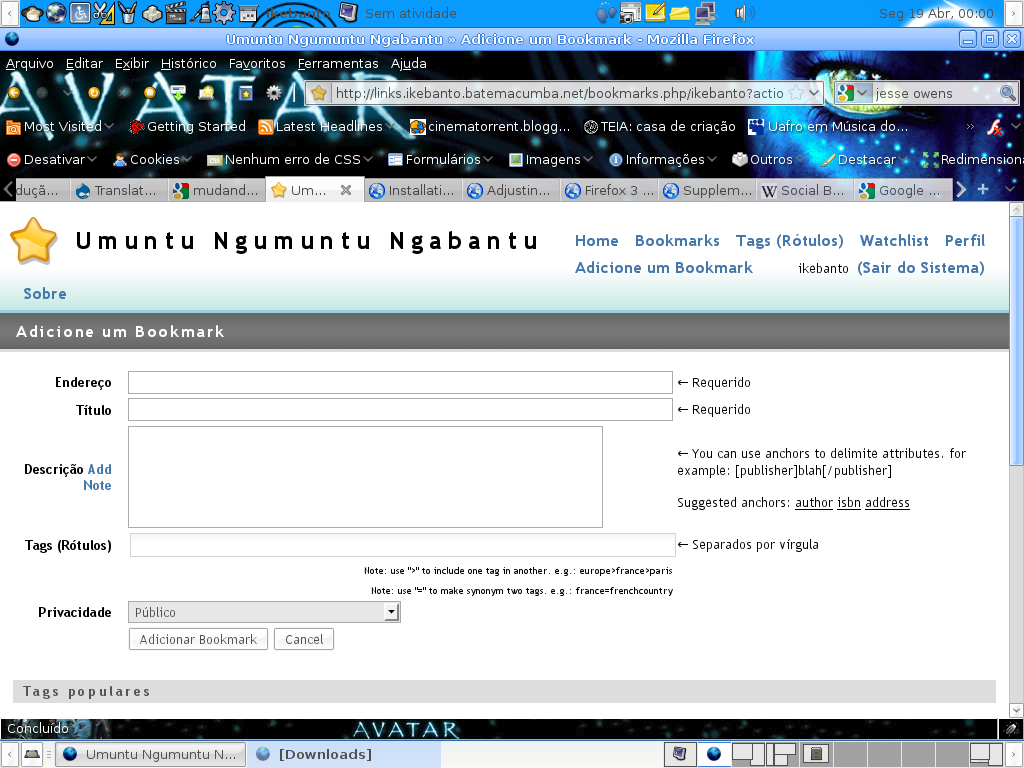The width and height of the screenshot is (1024, 768).
Task: Open the volume speaker in top panel
Action: tap(744, 12)
